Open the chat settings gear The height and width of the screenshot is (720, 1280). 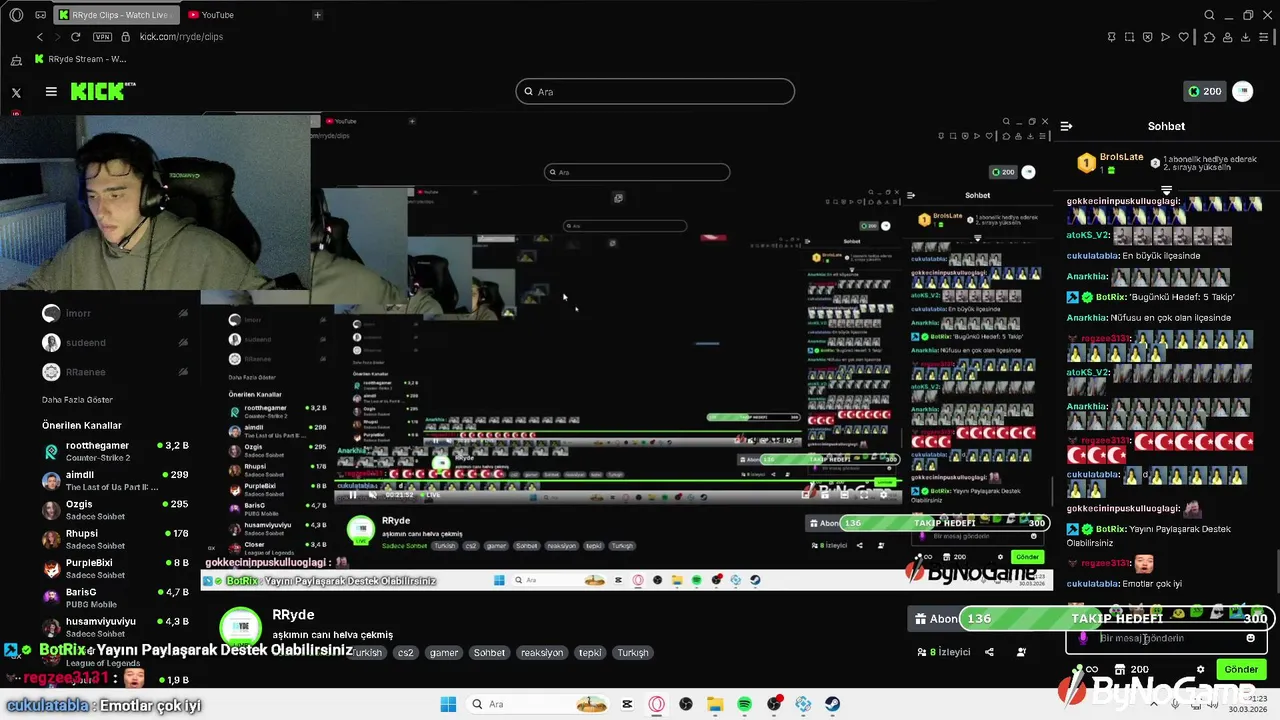(1200, 669)
